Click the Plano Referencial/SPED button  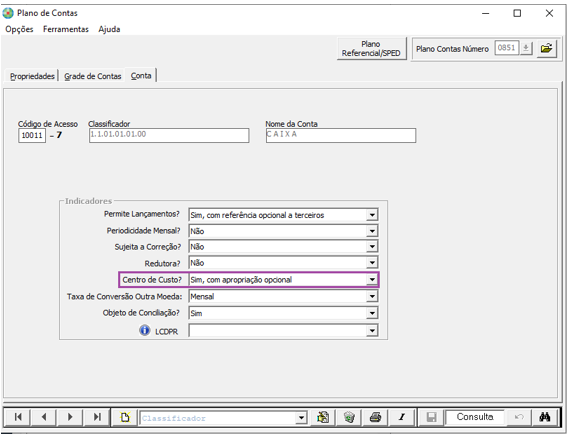click(371, 48)
